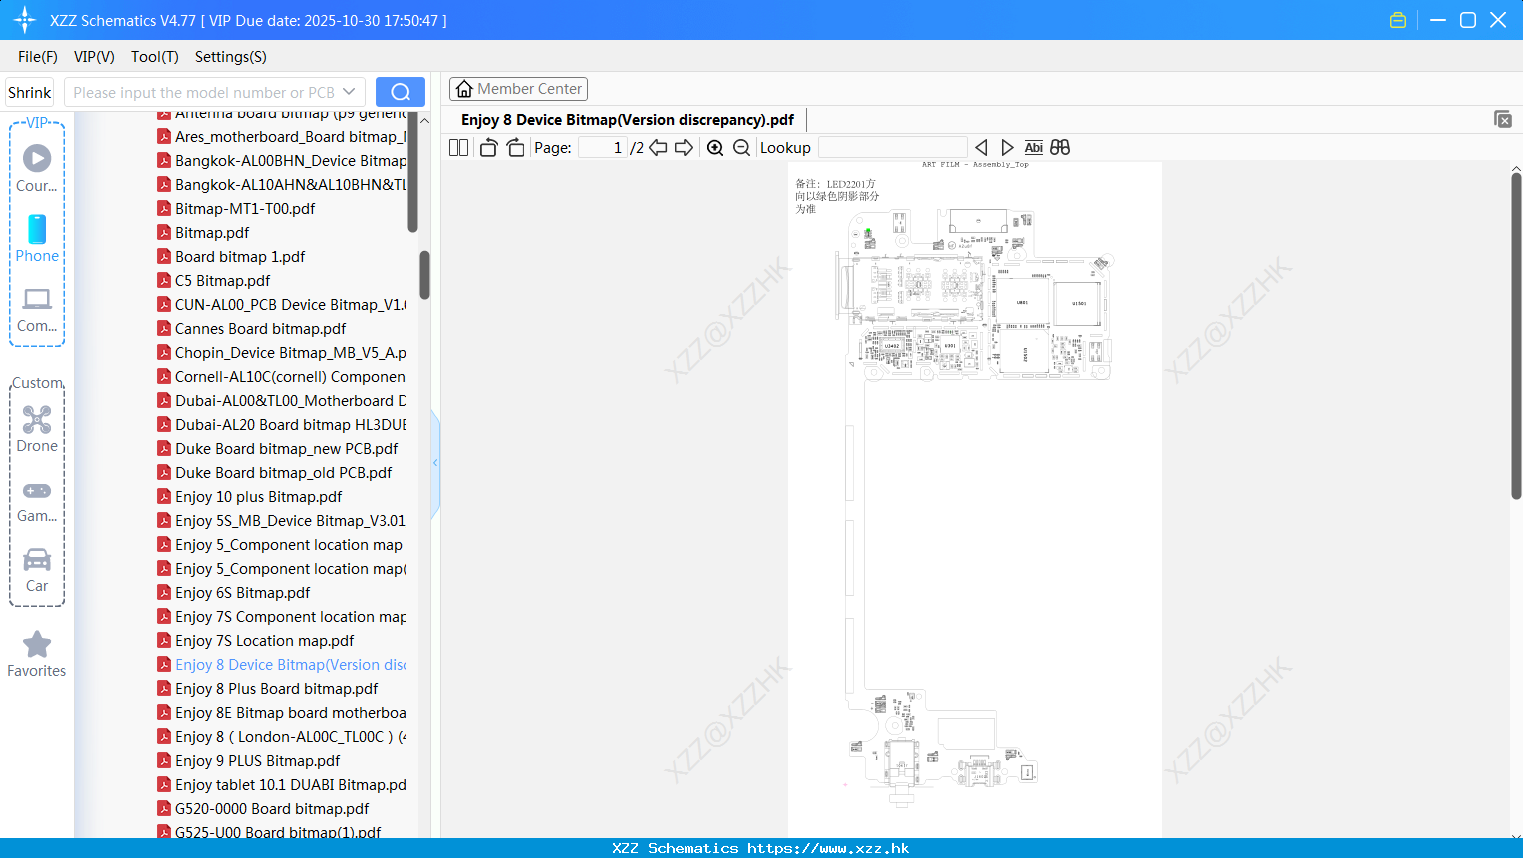Screen dimensions: 1523x858
Task: Open the VIP(V) menu
Action: (94, 57)
